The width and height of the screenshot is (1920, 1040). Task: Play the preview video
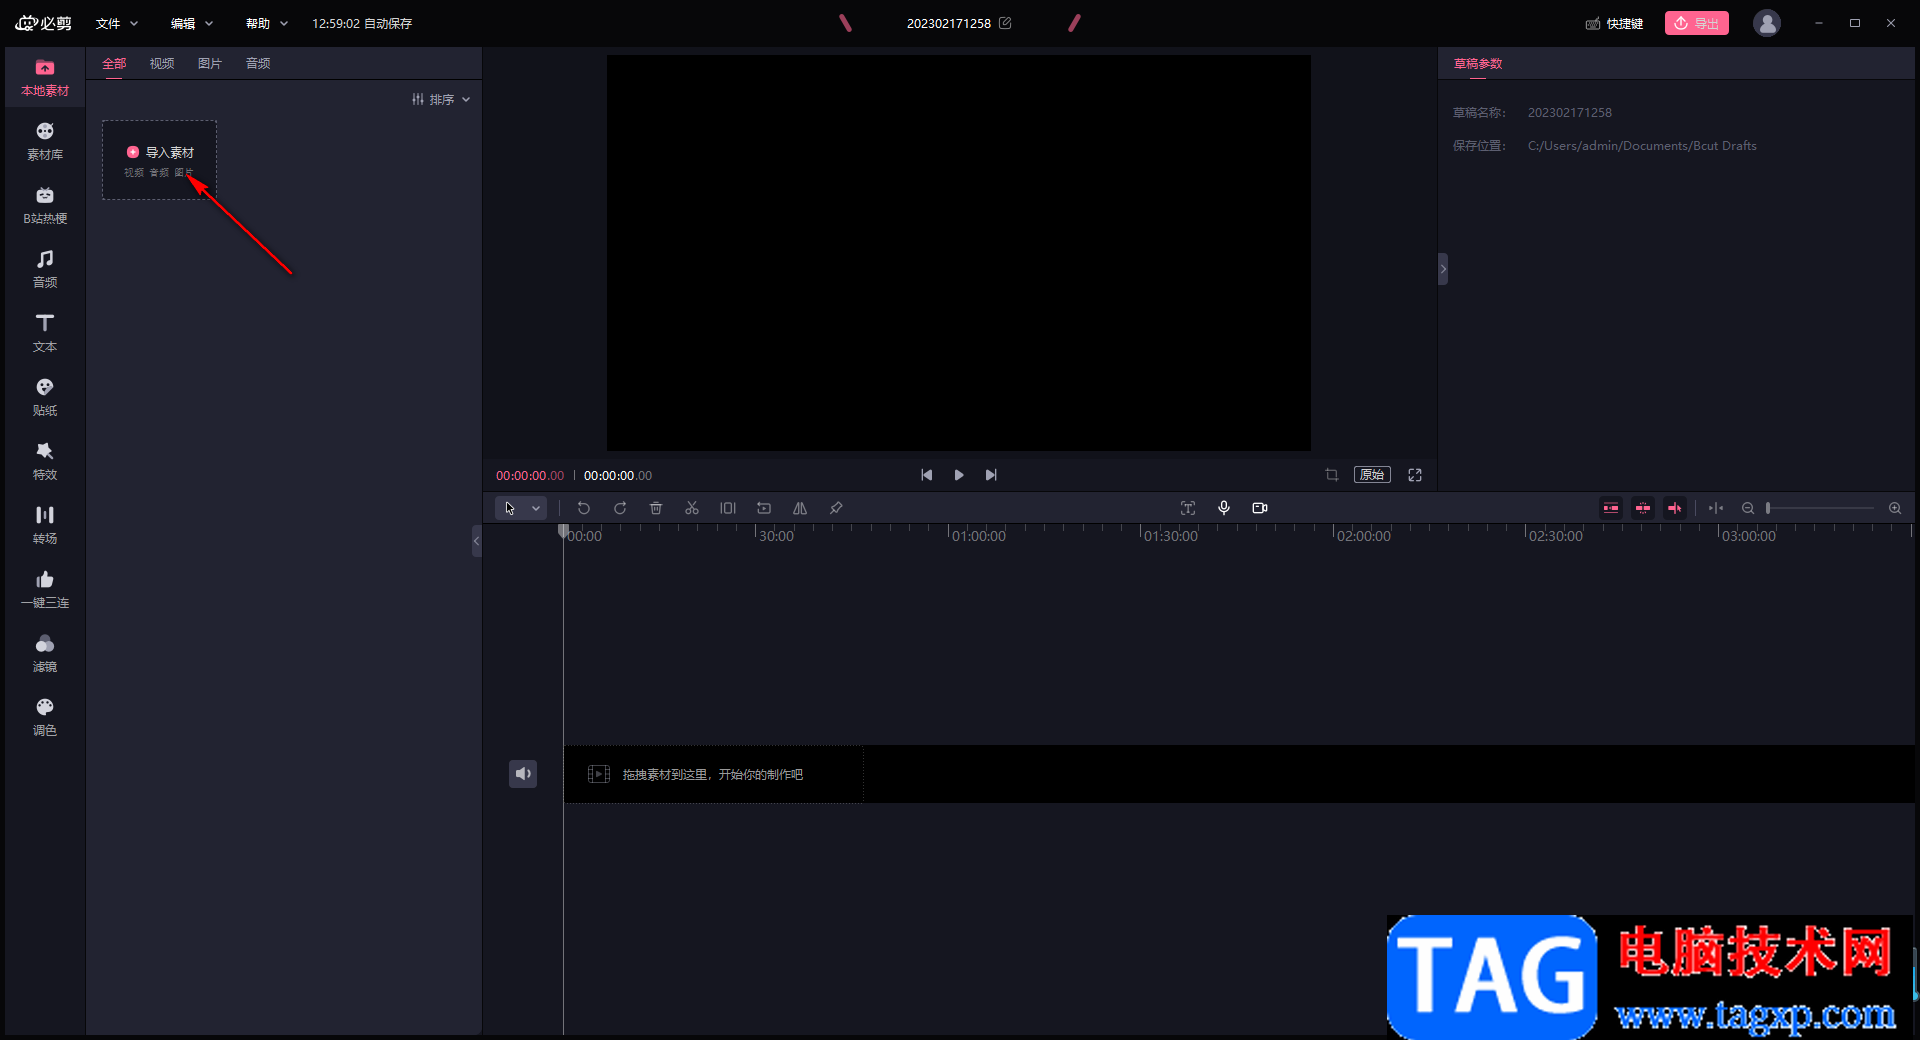(959, 475)
